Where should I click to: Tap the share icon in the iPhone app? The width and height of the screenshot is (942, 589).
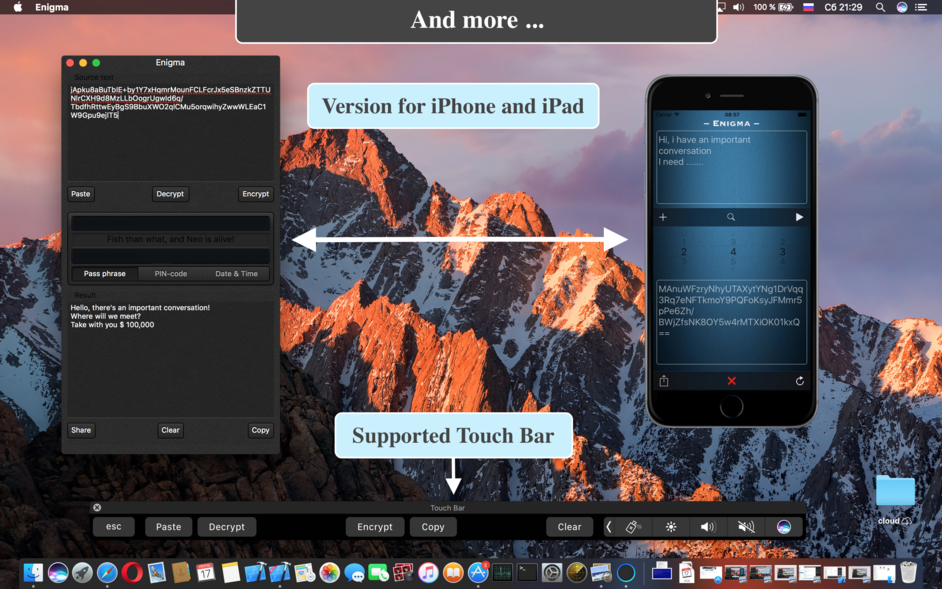664,381
